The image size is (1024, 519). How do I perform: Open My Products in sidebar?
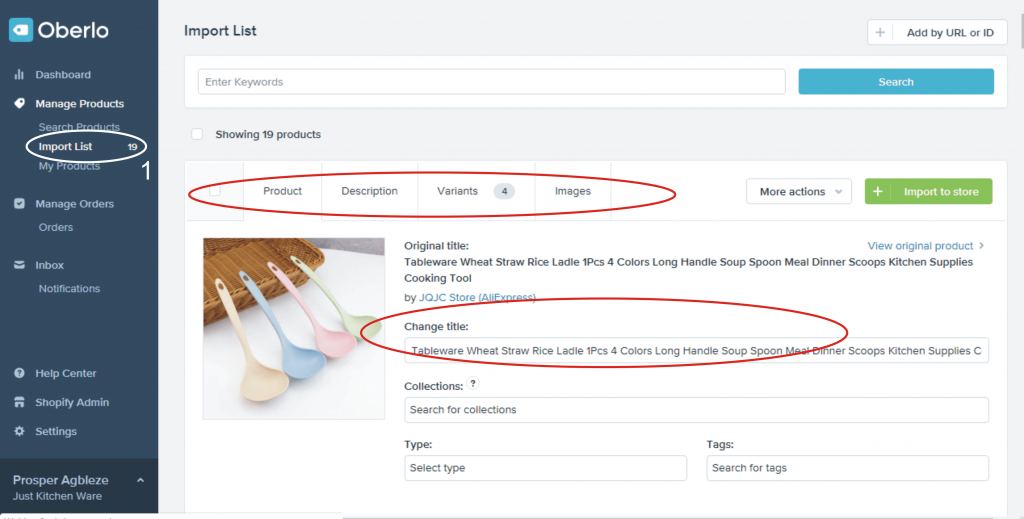(x=69, y=166)
